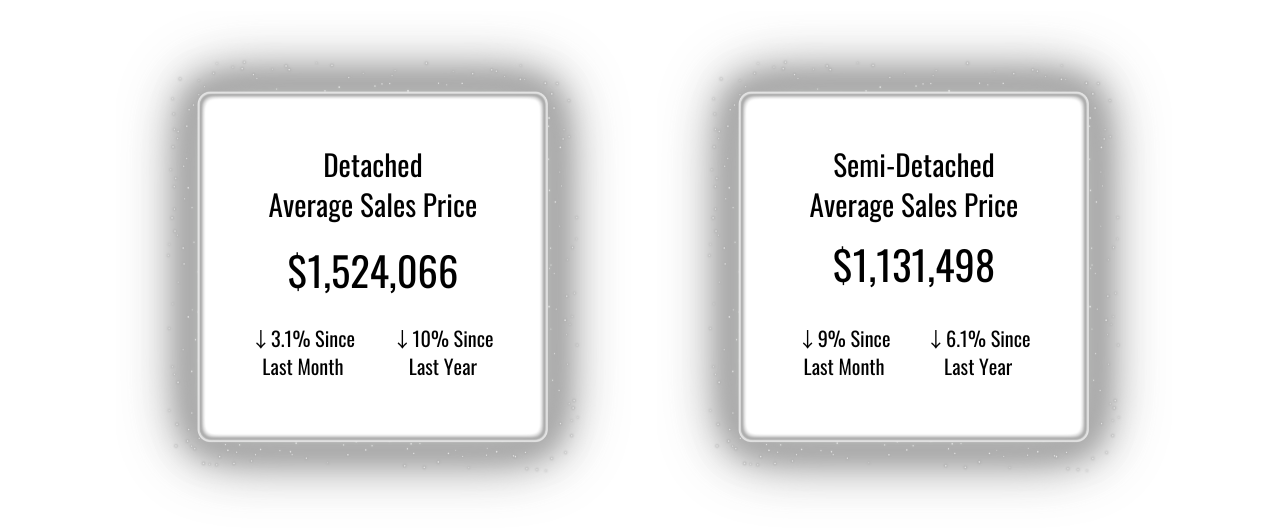This screenshot has width=1280, height=528.
Task: Click the 10% Since text
Action: (452, 339)
